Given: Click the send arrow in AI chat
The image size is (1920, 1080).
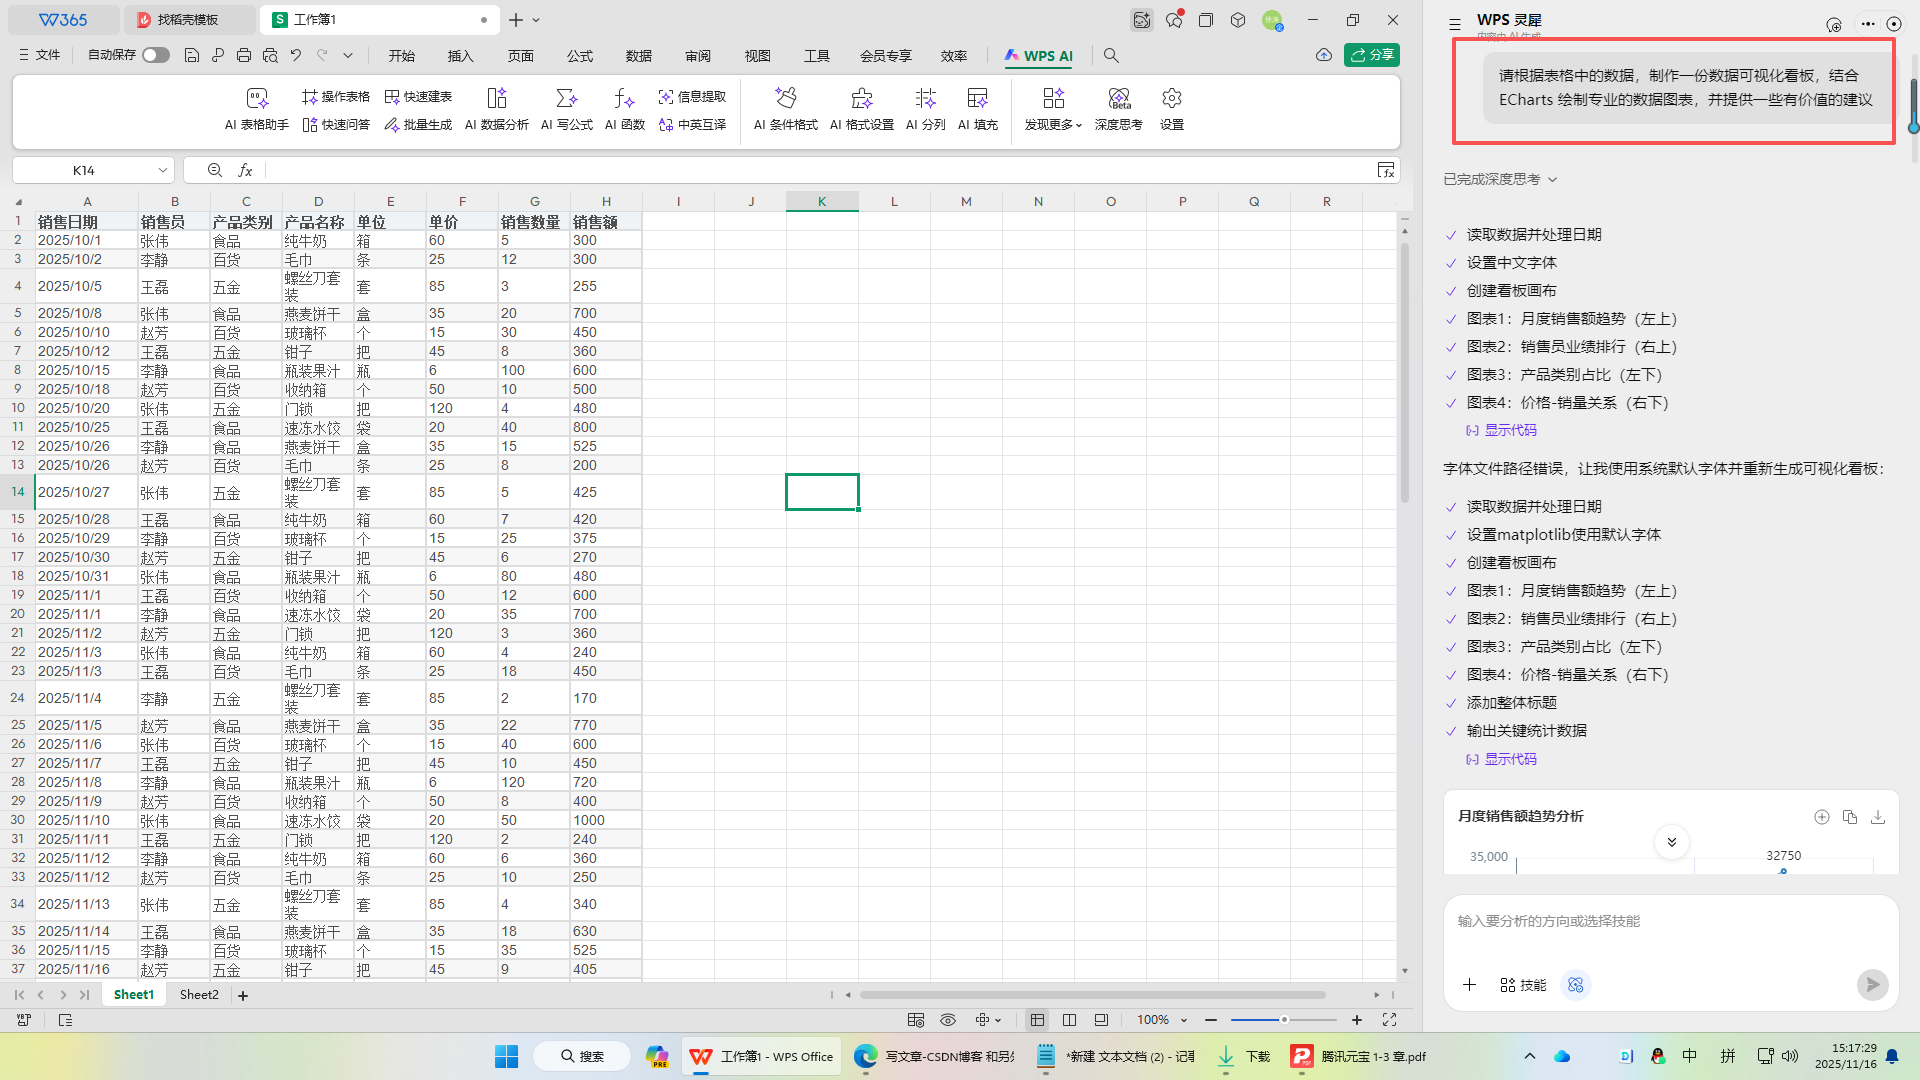Looking at the screenshot, I should coord(1872,985).
